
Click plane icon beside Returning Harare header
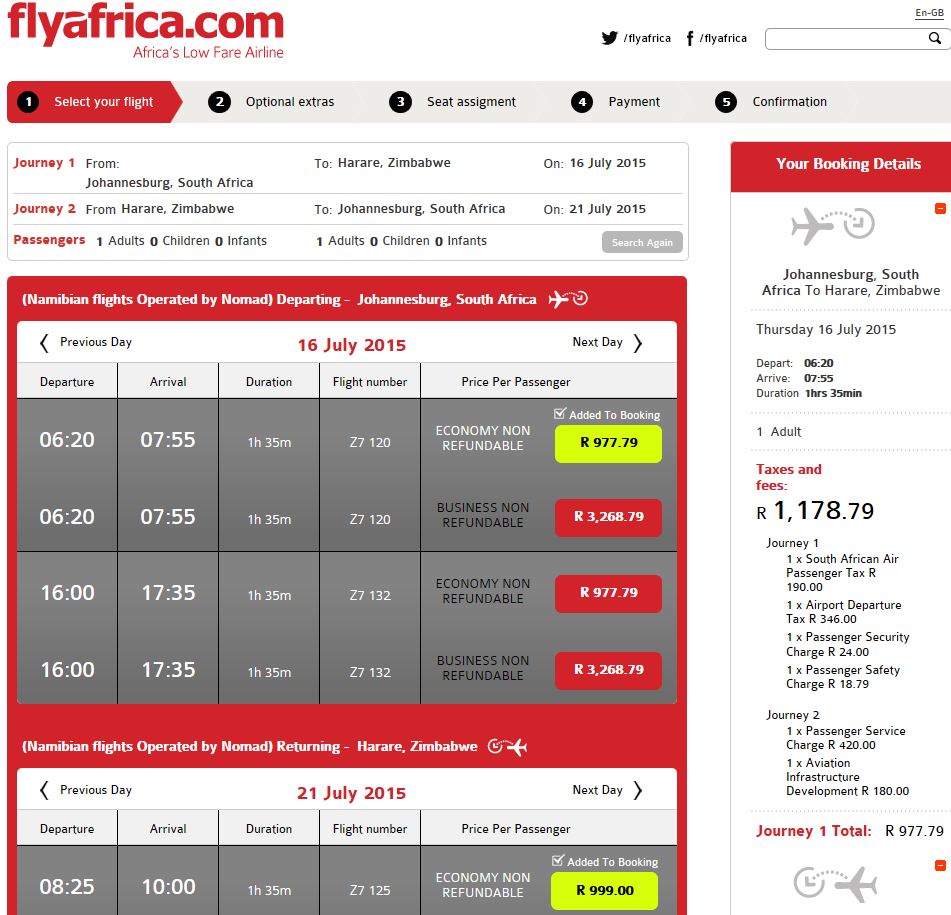pos(508,746)
